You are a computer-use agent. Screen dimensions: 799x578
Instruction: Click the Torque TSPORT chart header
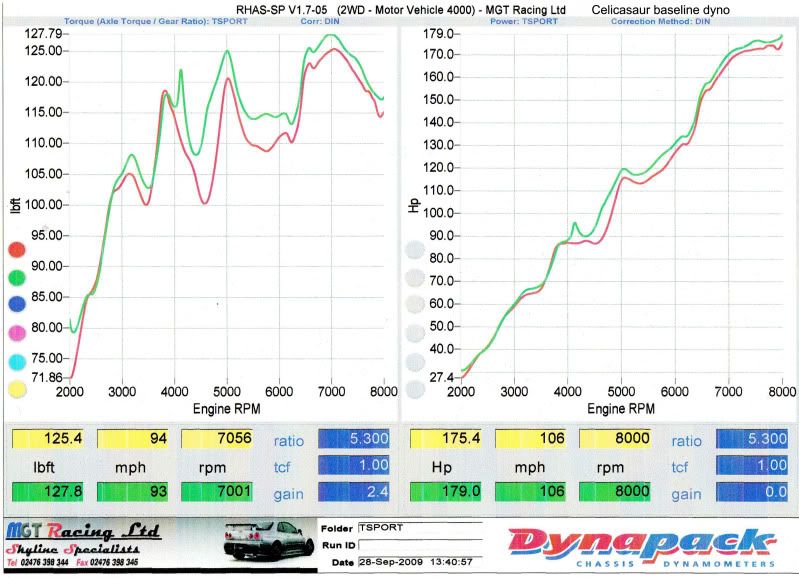[x=155, y=21]
